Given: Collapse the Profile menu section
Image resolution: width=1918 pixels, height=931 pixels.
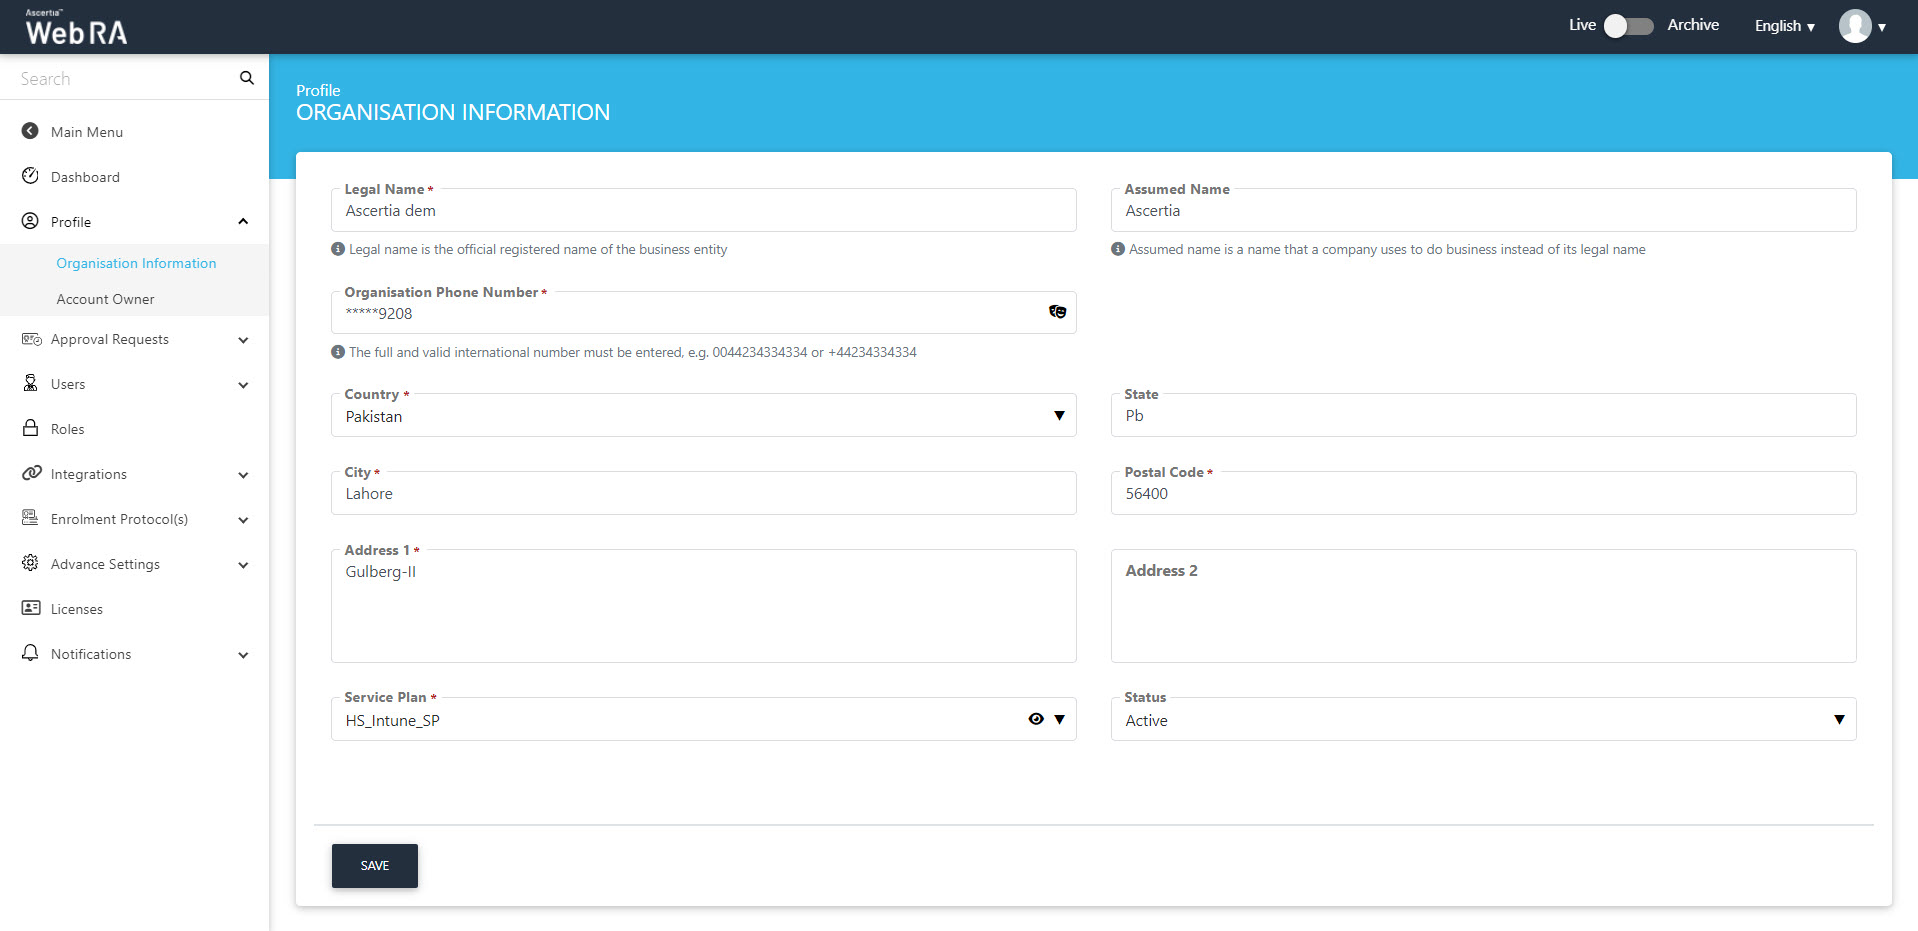Looking at the screenshot, I should tap(243, 221).
